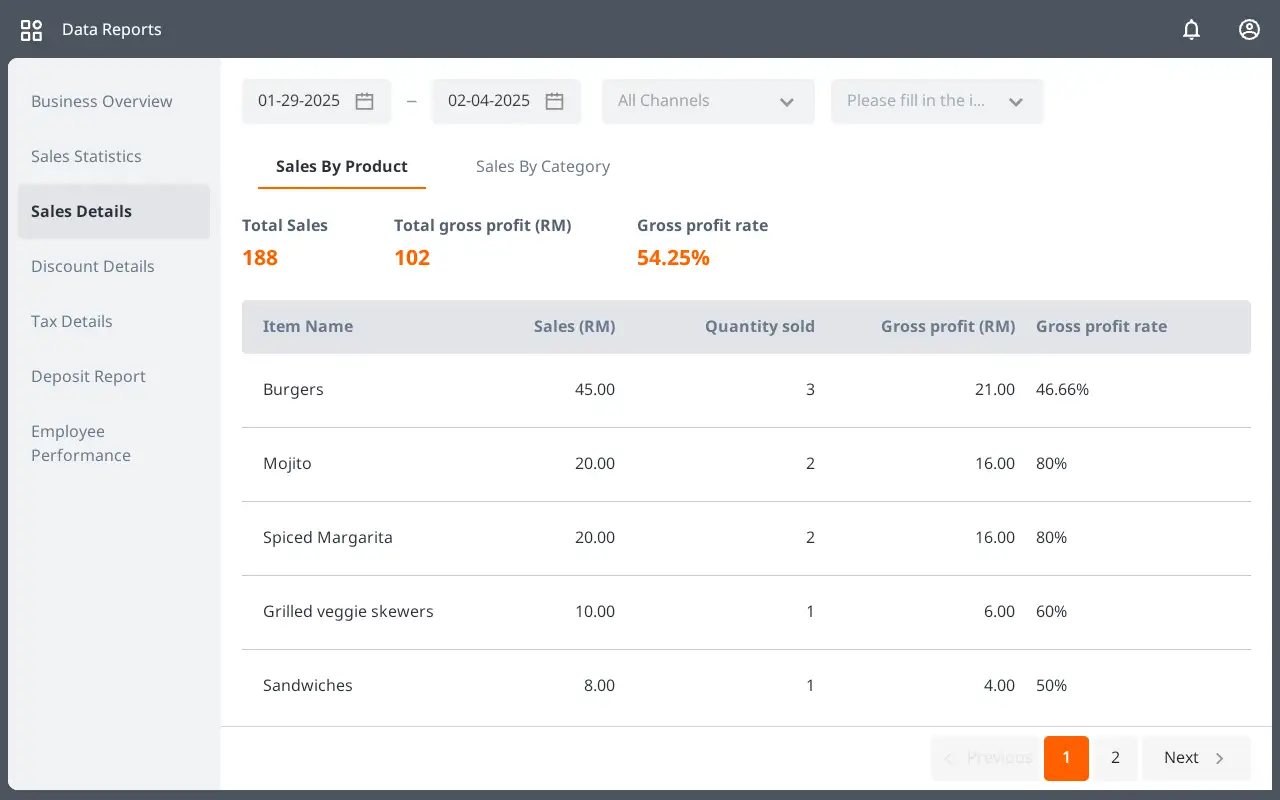Select the Sales By Product tab

(341, 167)
